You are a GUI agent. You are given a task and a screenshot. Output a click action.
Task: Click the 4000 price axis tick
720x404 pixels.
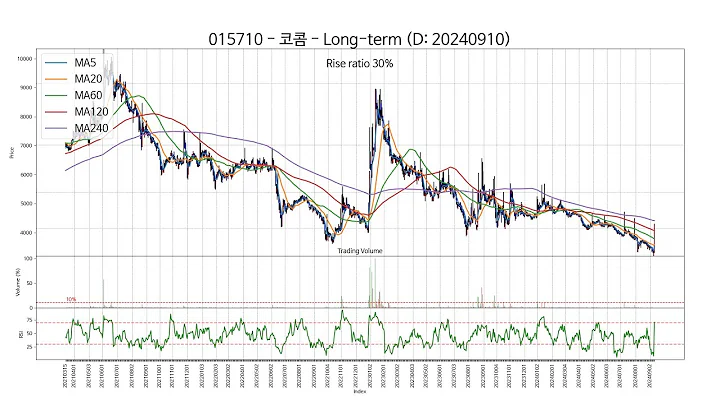click(x=26, y=232)
